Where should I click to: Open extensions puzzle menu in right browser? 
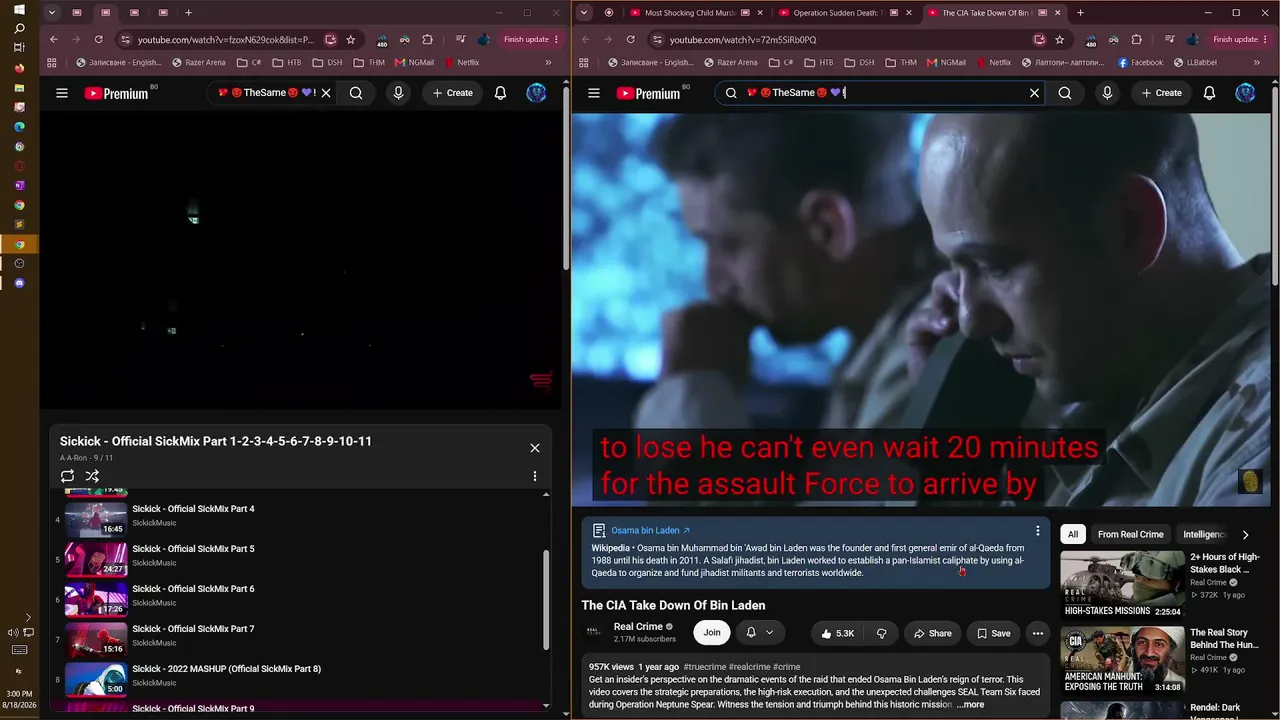(1136, 40)
